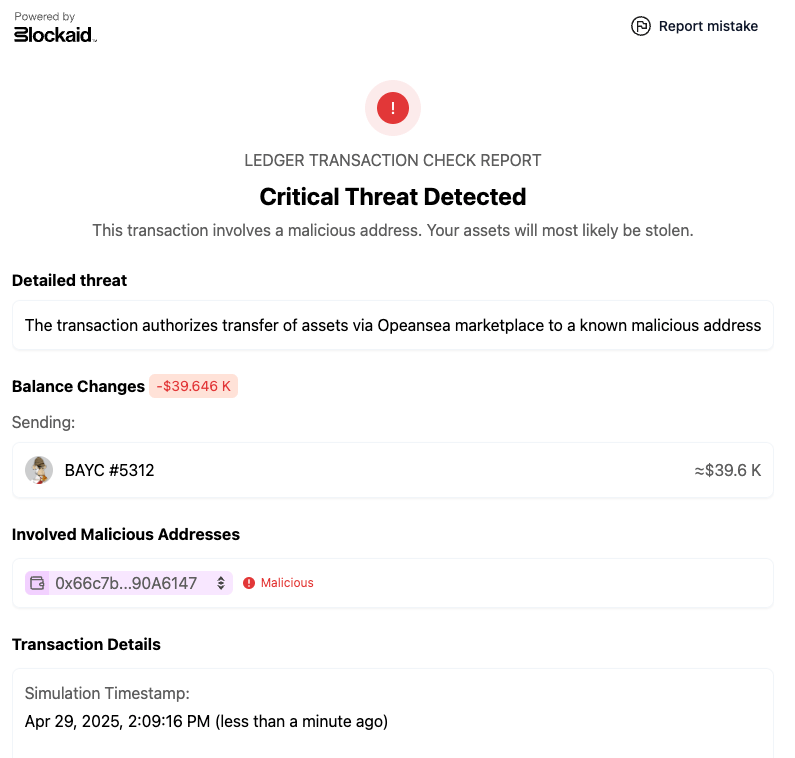Viewport: 795px width, 758px height.
Task: Expand the 0x66c7b...90A6147 address selector arrows
Action: click(x=221, y=583)
